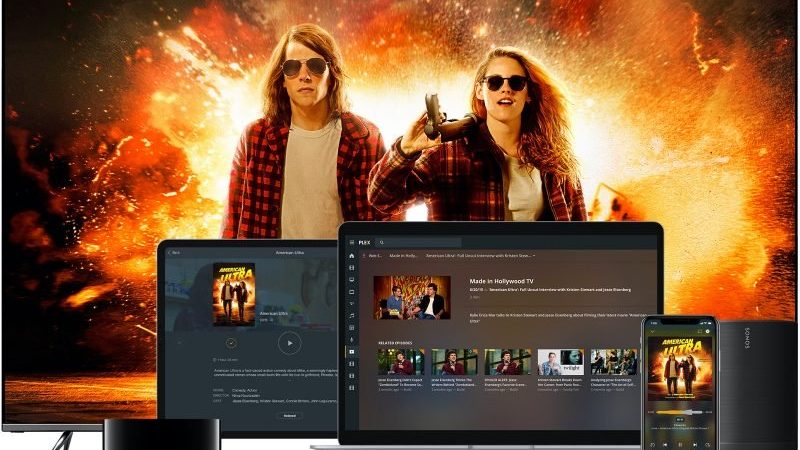Click the microphone Podcasts icon in sidebar
Screen dimensions: 800x450
click(x=351, y=339)
